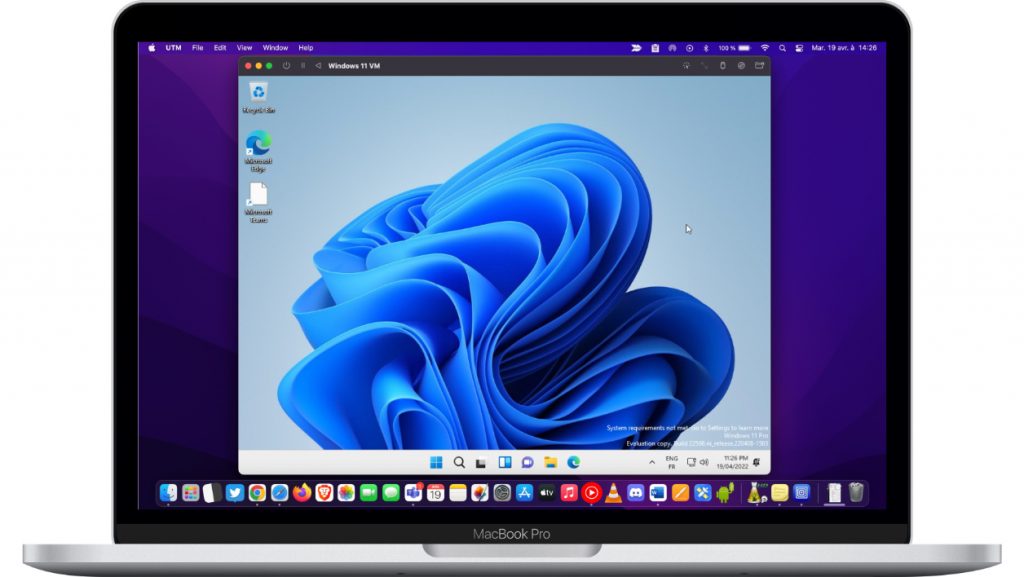The height and width of the screenshot is (577, 1024).
Task: Open Task View in Windows taskbar
Action: coord(481,462)
